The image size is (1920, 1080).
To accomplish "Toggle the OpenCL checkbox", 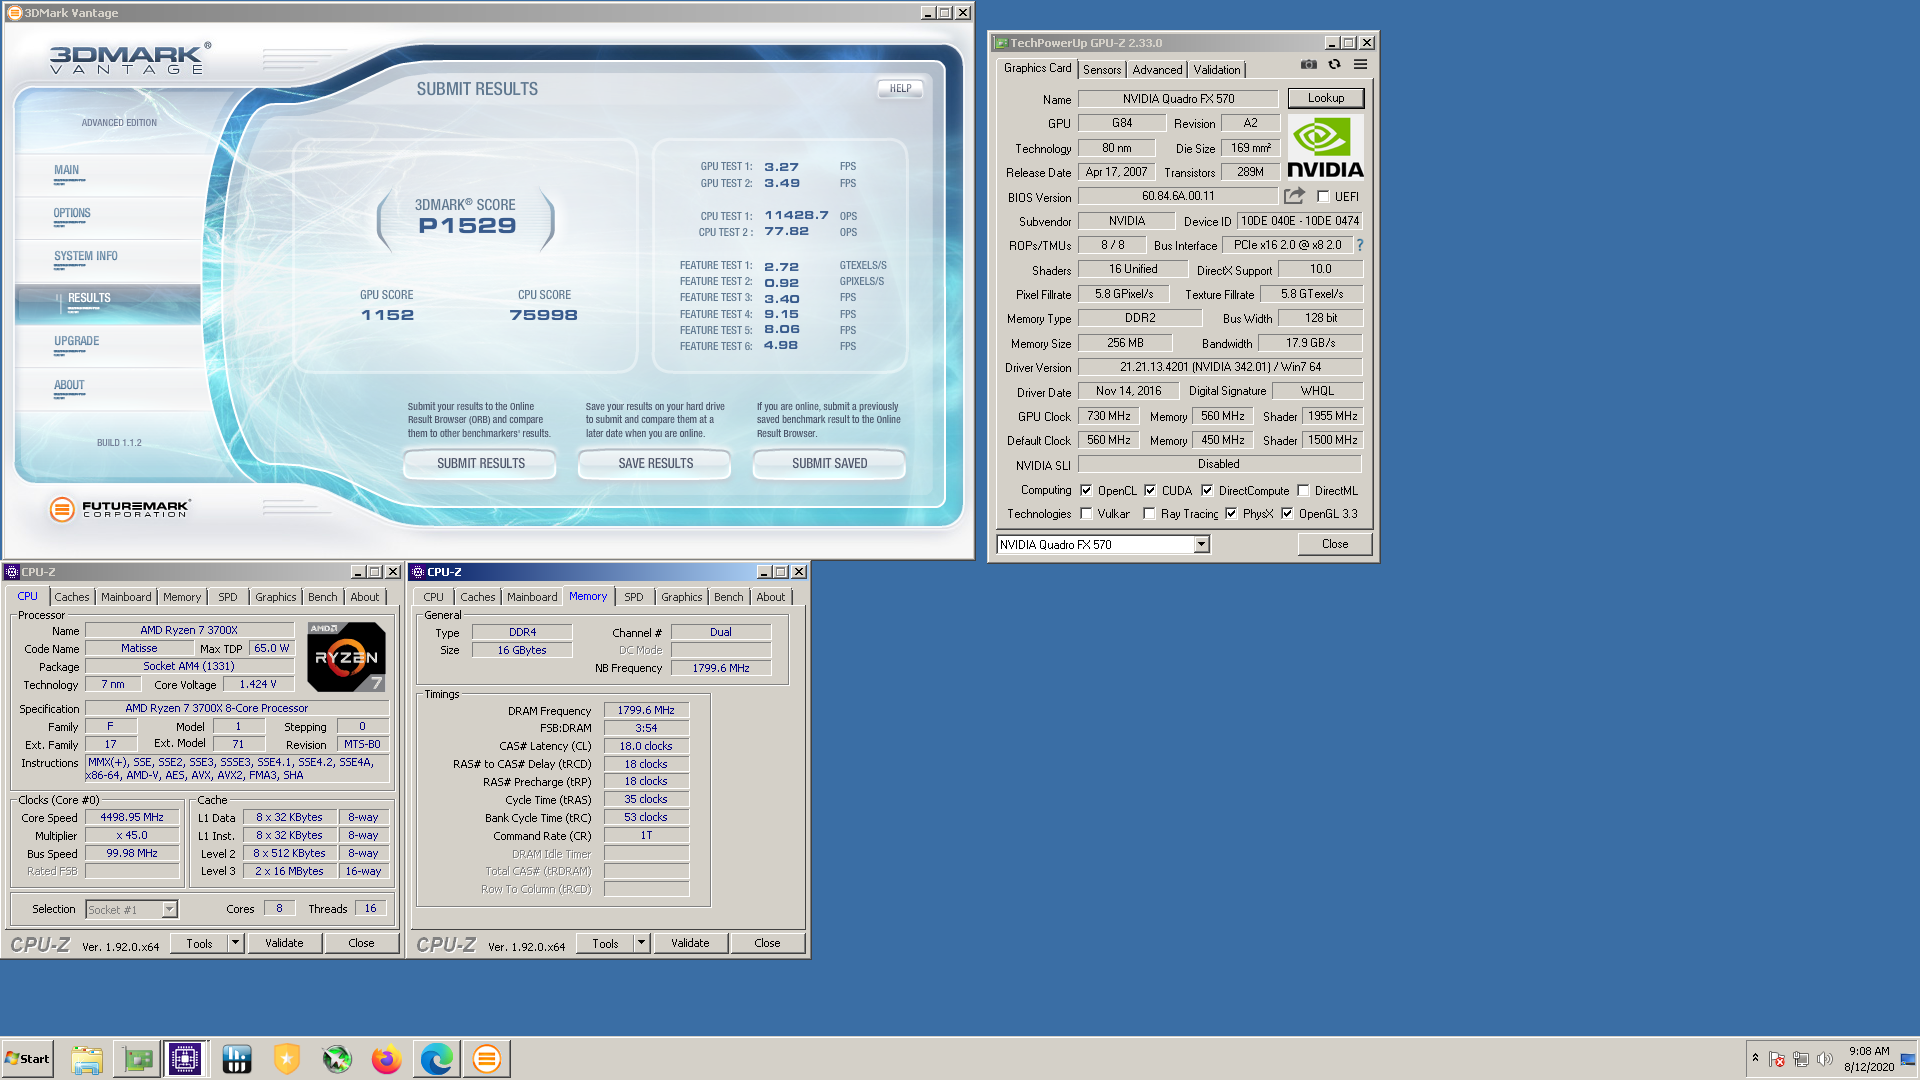I will pos(1086,491).
